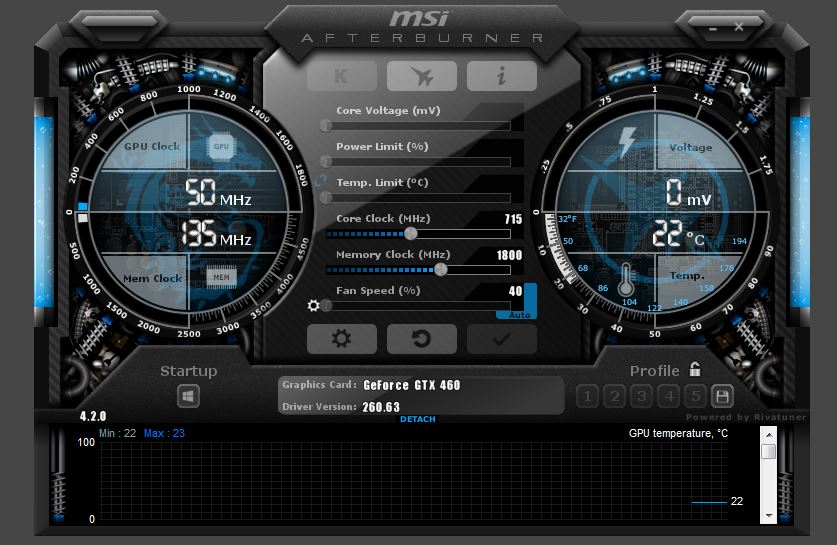The width and height of the screenshot is (837, 545).
Task: Toggle the profile lock padlock icon
Action: pyautogui.click(x=694, y=369)
